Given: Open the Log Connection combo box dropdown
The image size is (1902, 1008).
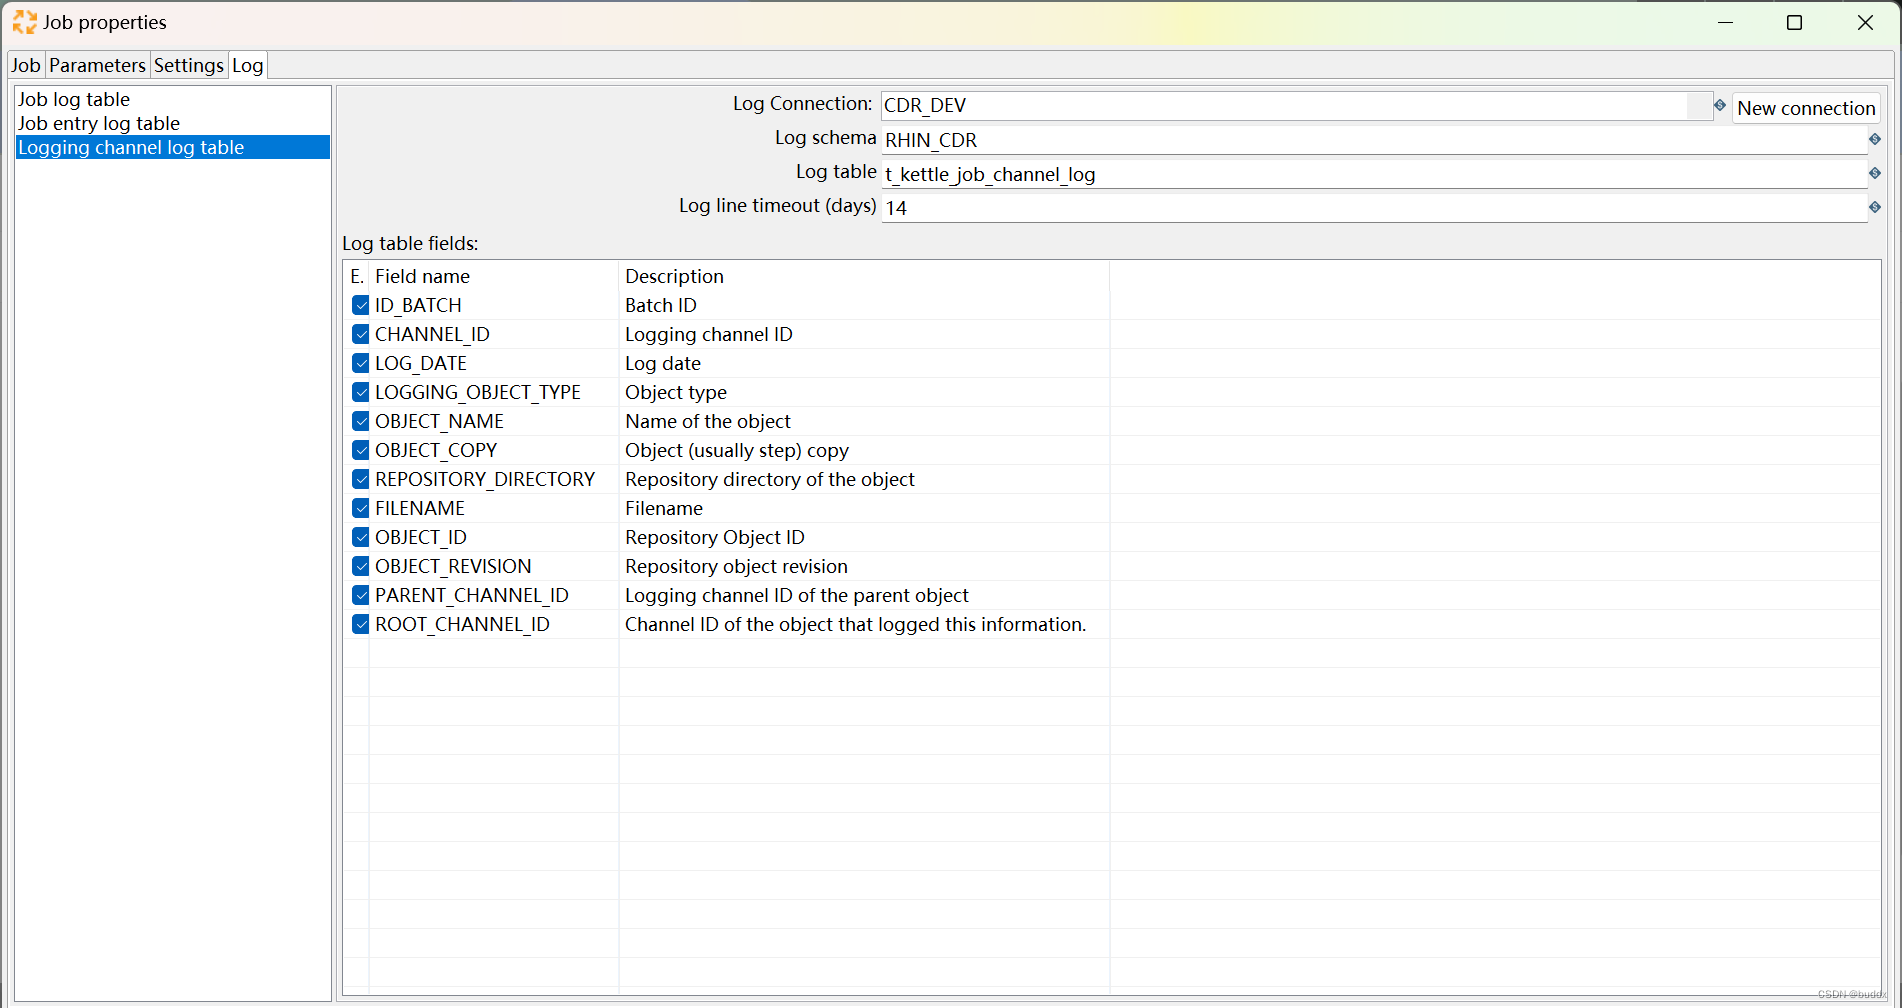Looking at the screenshot, I should click(x=1699, y=105).
